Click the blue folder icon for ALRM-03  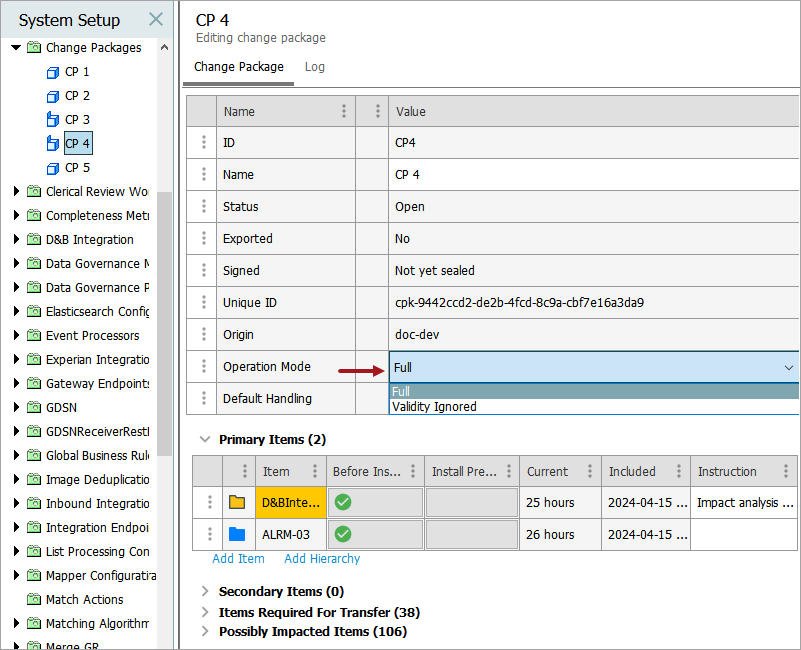pos(237,534)
